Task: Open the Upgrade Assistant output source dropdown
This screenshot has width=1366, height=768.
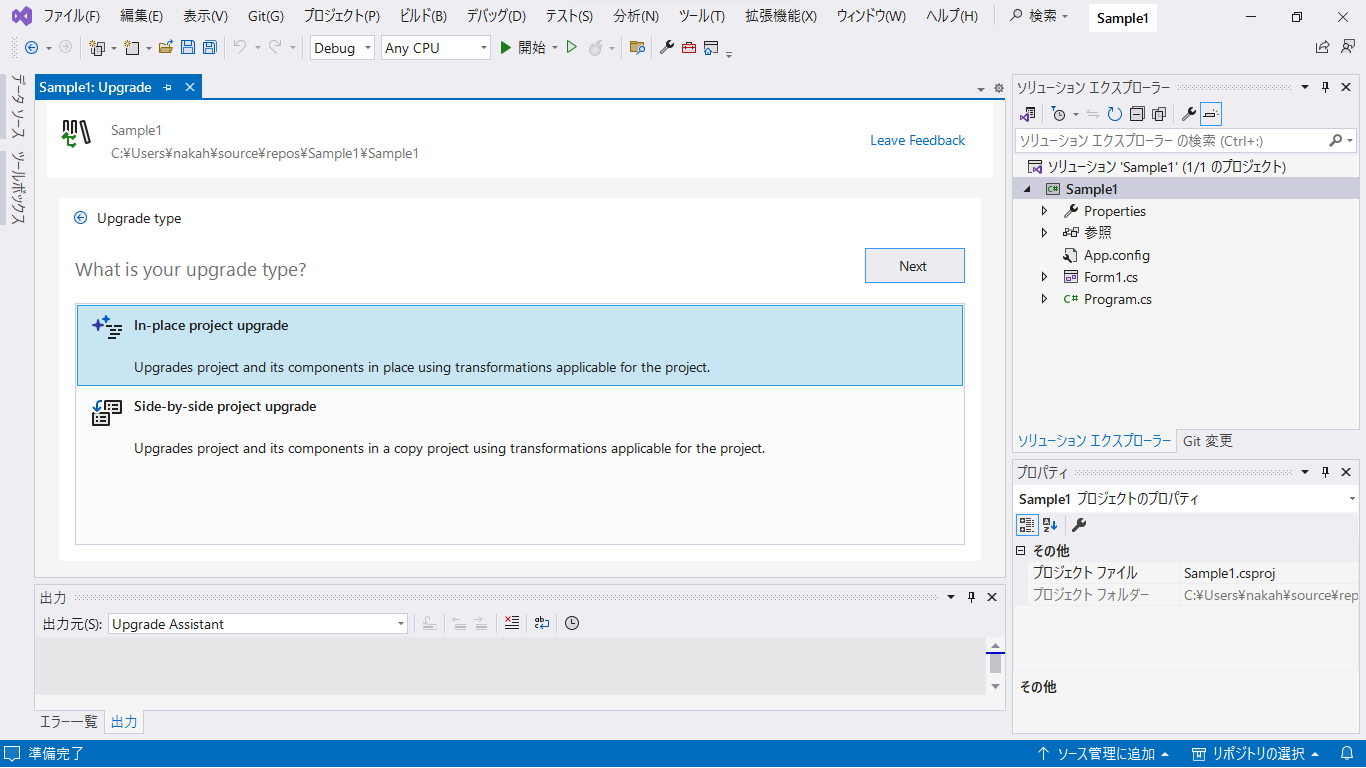Action: [258, 624]
